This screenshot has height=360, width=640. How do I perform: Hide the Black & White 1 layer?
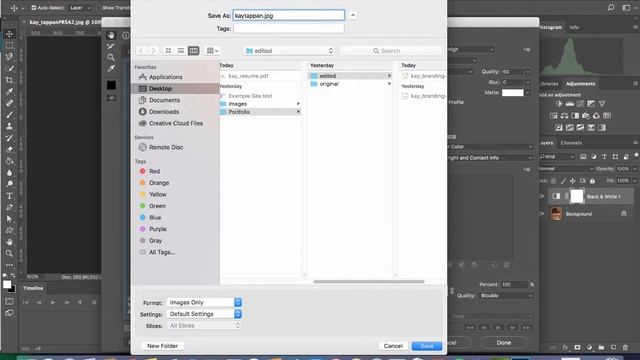(542, 196)
